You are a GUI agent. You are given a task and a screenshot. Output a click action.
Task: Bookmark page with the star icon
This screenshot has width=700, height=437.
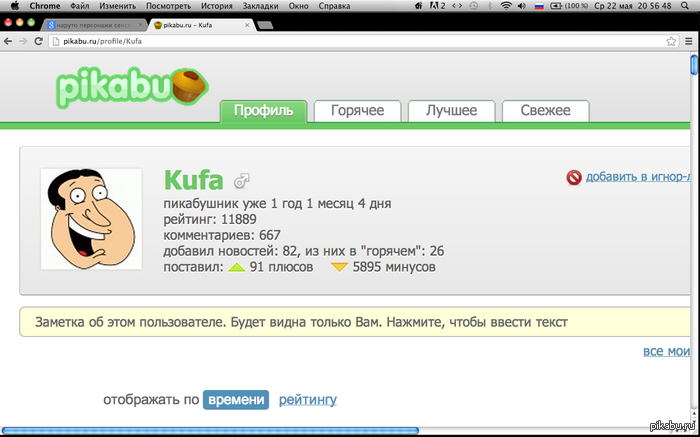coord(672,41)
